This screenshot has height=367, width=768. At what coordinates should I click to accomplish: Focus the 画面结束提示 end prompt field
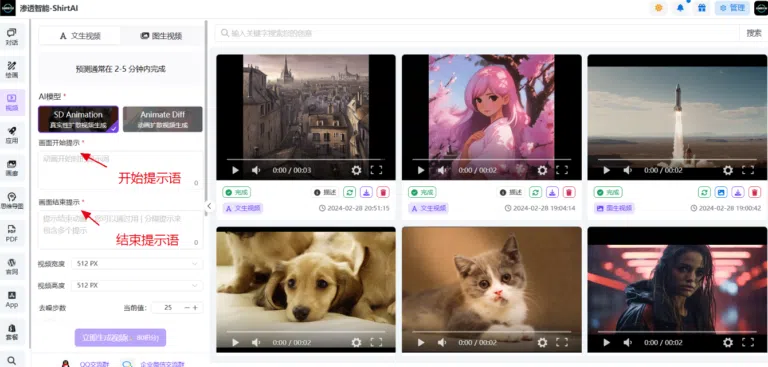(x=120, y=230)
